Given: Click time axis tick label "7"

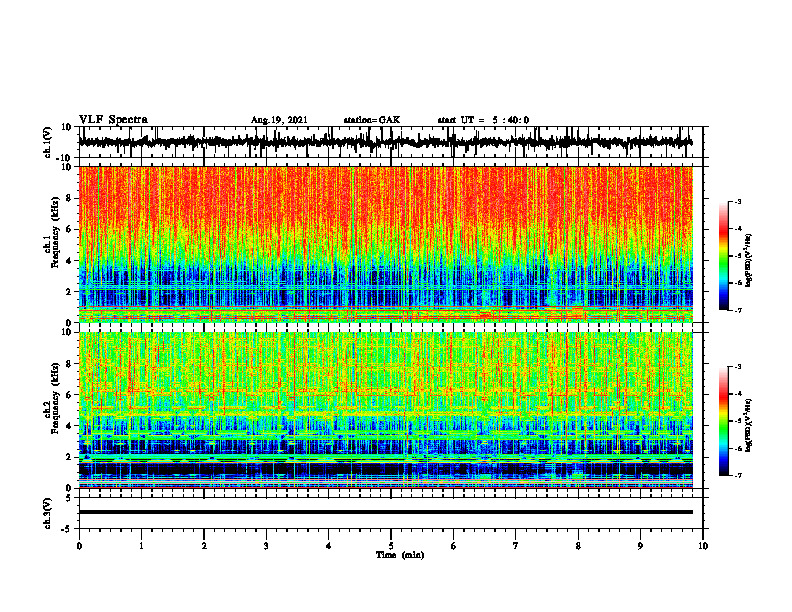Looking at the screenshot, I should tap(516, 546).
